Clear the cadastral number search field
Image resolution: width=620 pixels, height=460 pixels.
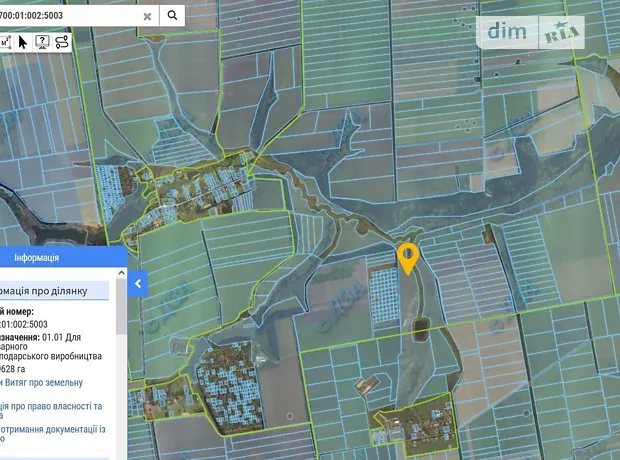tap(148, 16)
